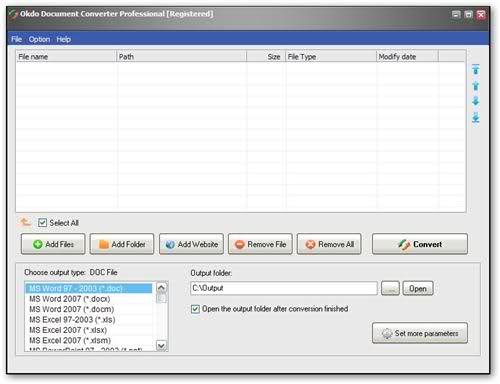The height and width of the screenshot is (384, 500).
Task: Click the Remove File button
Action: [260, 244]
